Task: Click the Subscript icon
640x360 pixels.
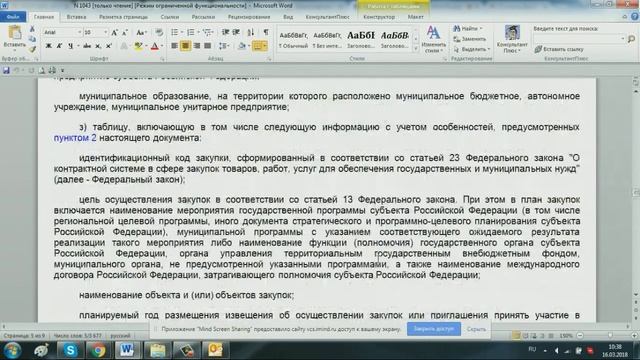Action: [98, 46]
